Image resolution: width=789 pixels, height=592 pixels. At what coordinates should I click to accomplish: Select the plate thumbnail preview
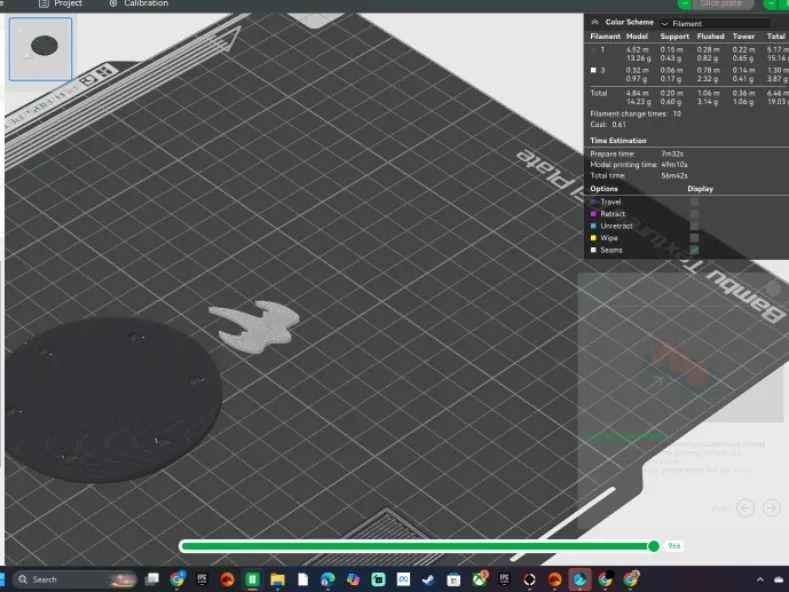pyautogui.click(x=41, y=49)
